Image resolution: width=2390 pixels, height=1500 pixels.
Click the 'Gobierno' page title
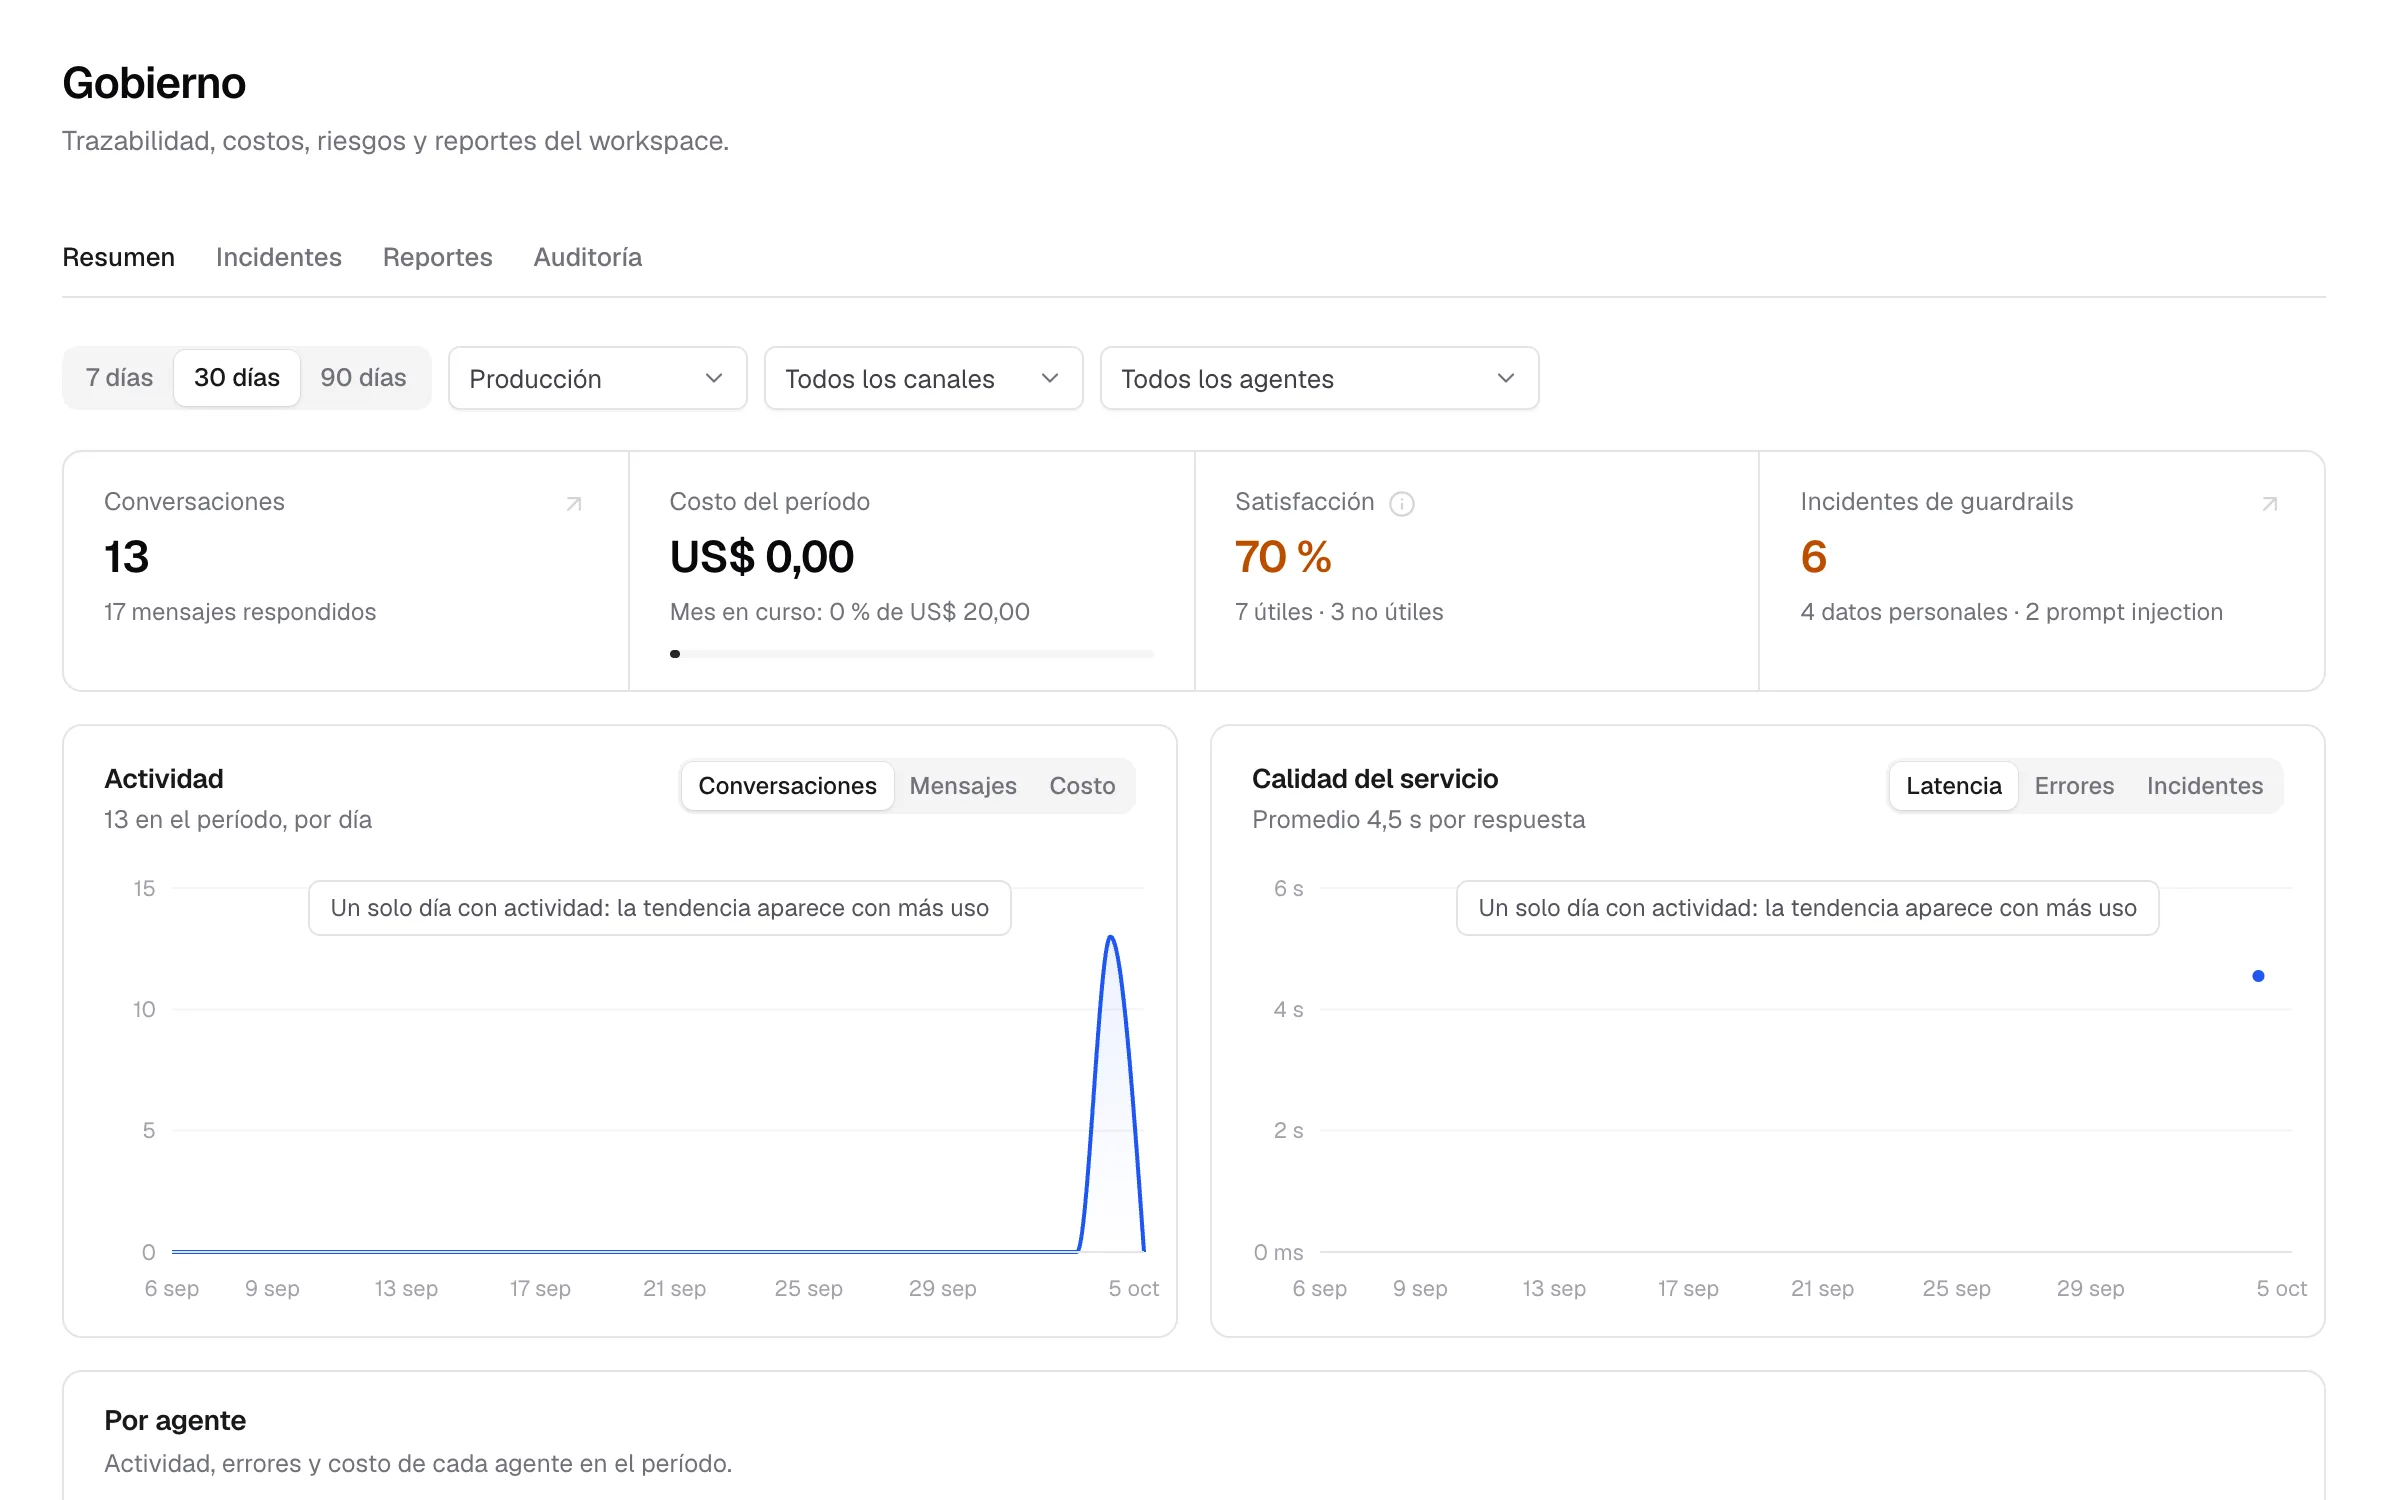(154, 83)
